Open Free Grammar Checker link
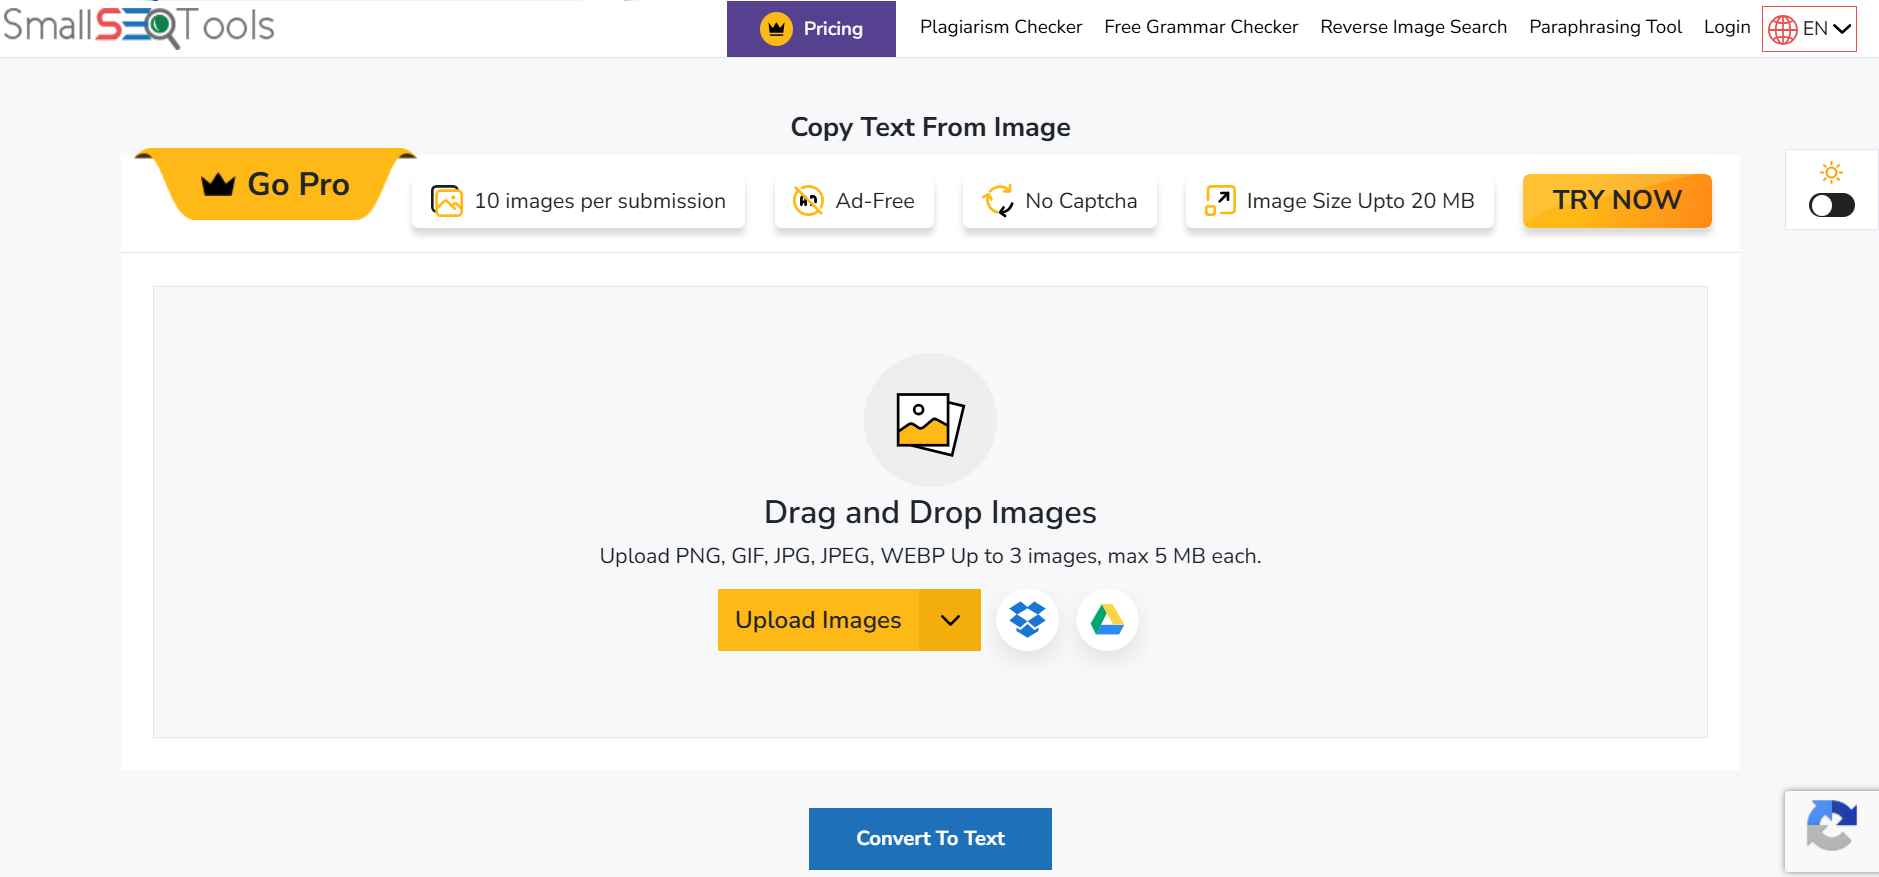 tap(1201, 27)
